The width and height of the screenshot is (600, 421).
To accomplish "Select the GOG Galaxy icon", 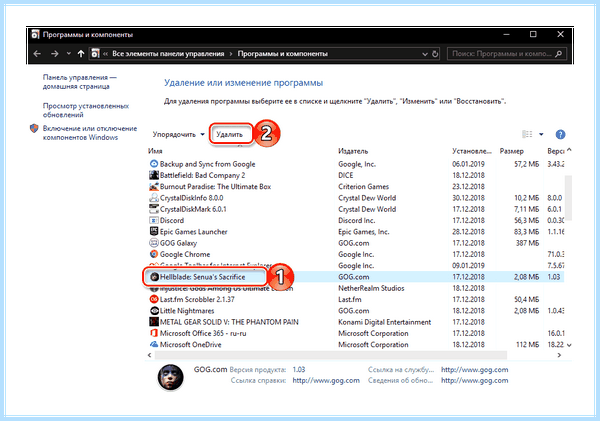I will pyautogui.click(x=154, y=243).
